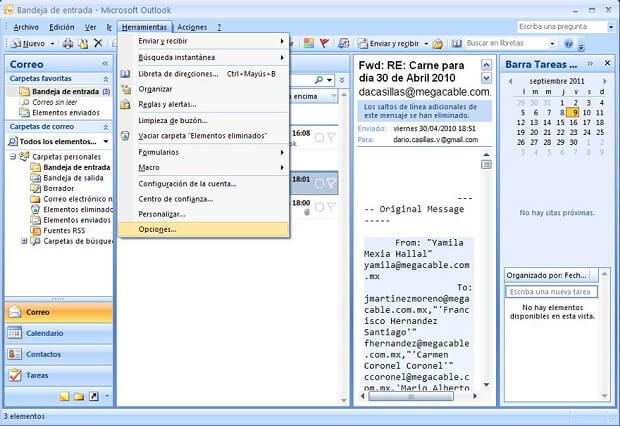Close the Barra Tareas pane

pos(607,63)
